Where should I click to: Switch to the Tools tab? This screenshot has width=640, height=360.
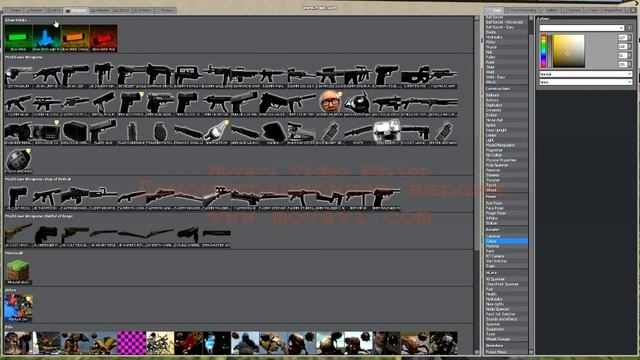point(495,10)
